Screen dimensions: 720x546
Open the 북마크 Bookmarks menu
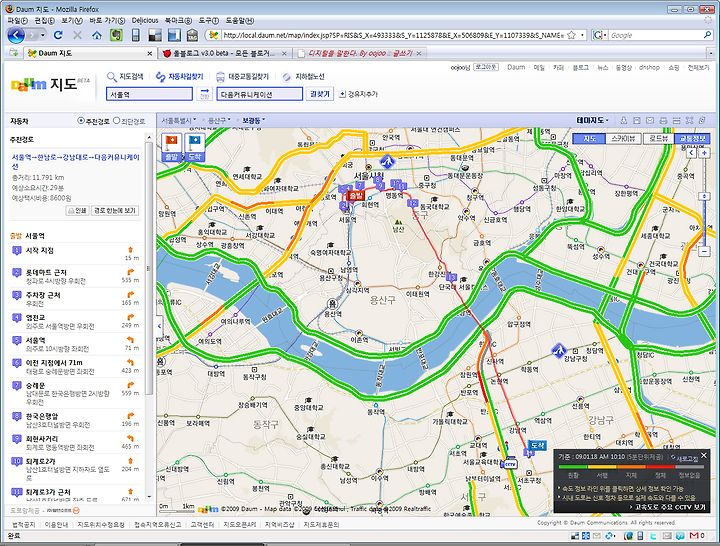[x=178, y=21]
